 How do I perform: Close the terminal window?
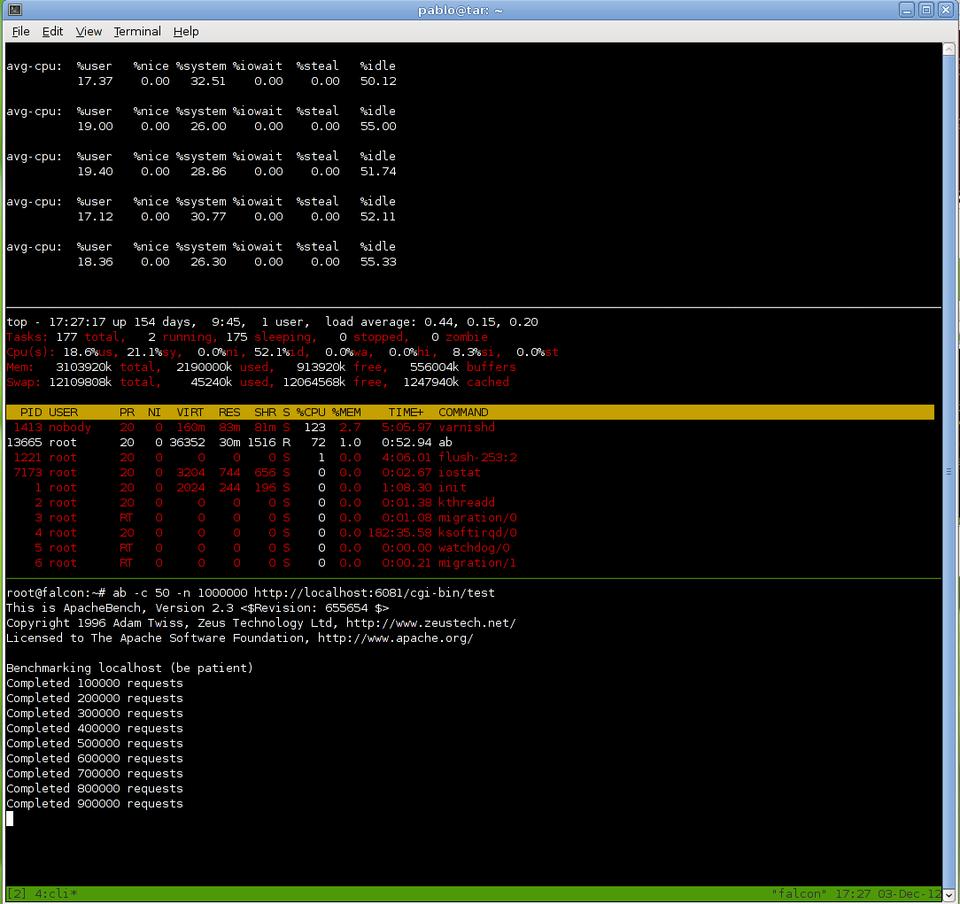pyautogui.click(x=946, y=10)
